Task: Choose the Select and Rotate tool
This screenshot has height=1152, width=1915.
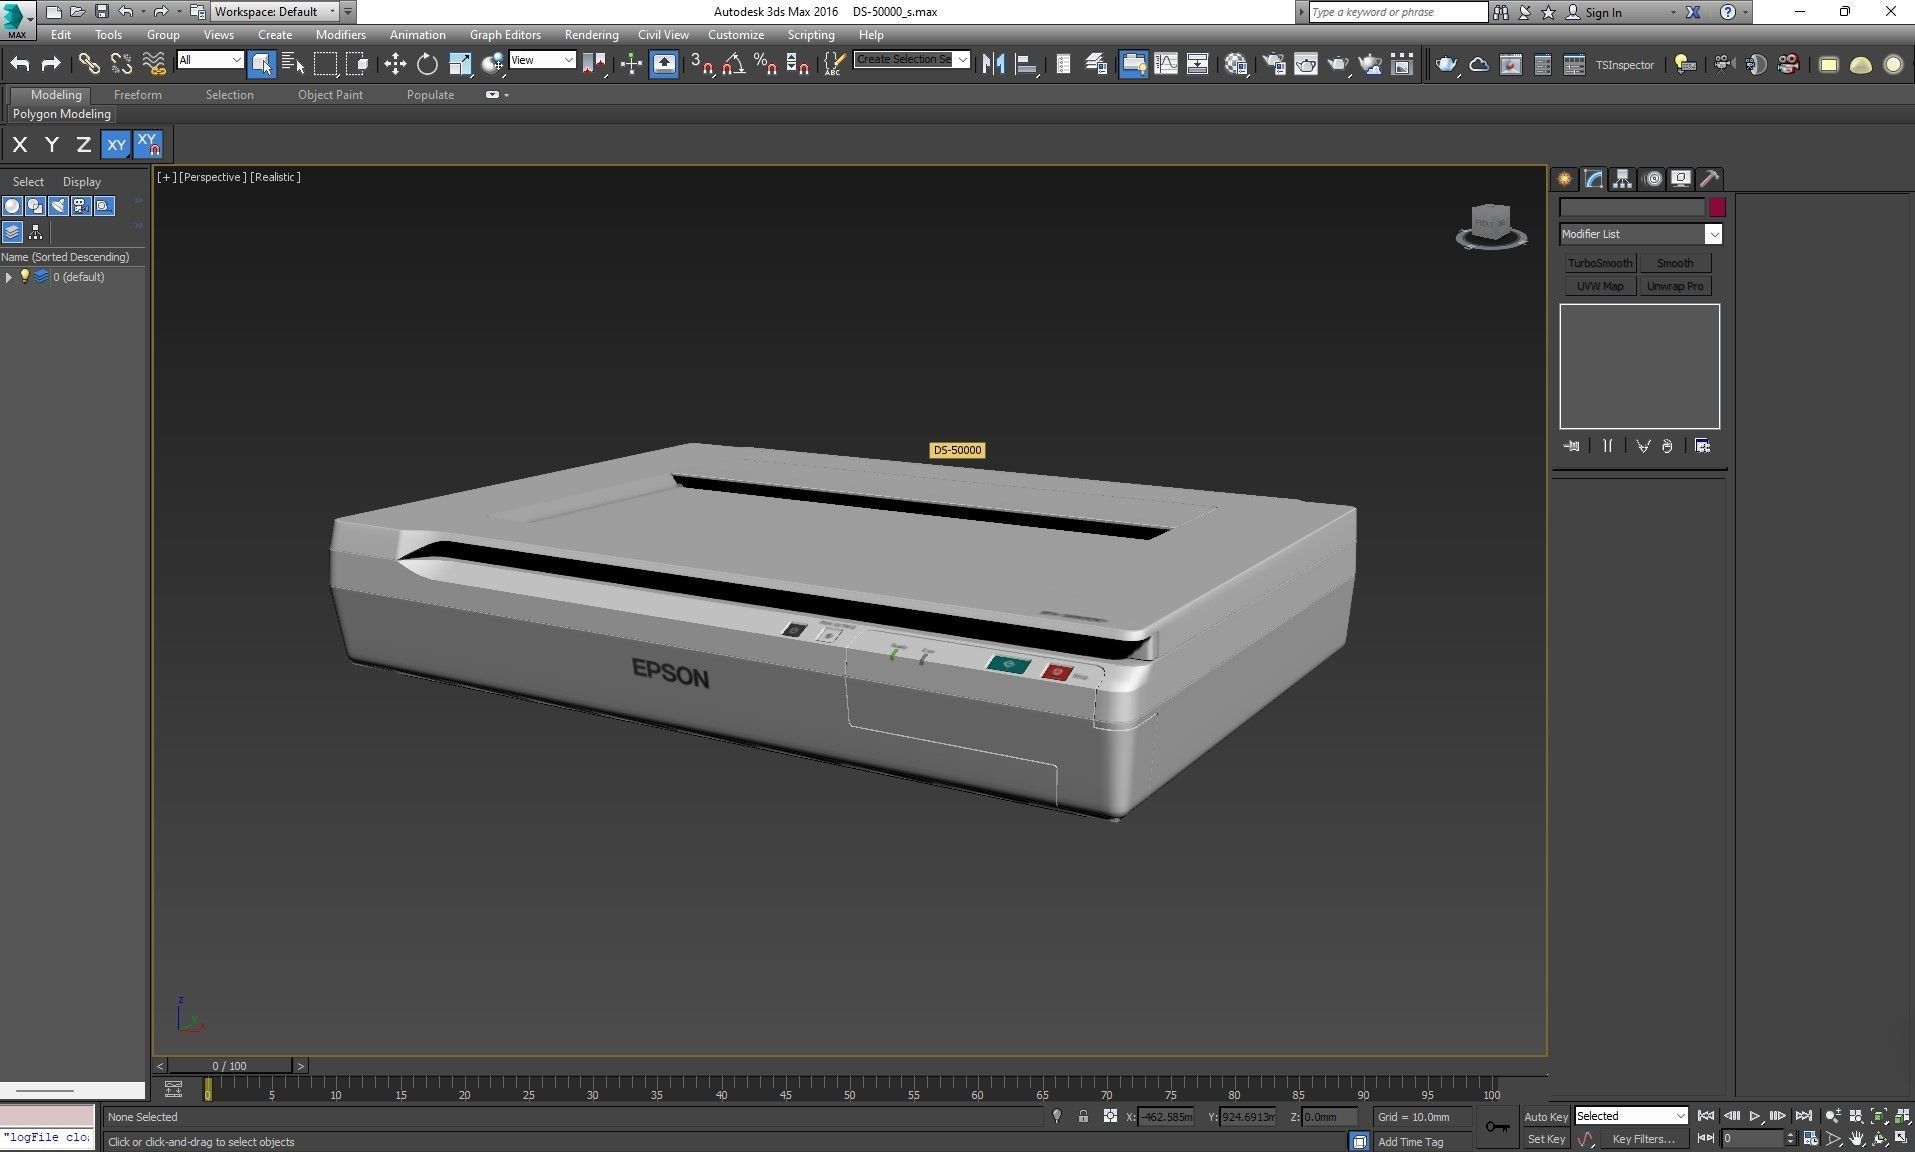Action: pyautogui.click(x=427, y=64)
